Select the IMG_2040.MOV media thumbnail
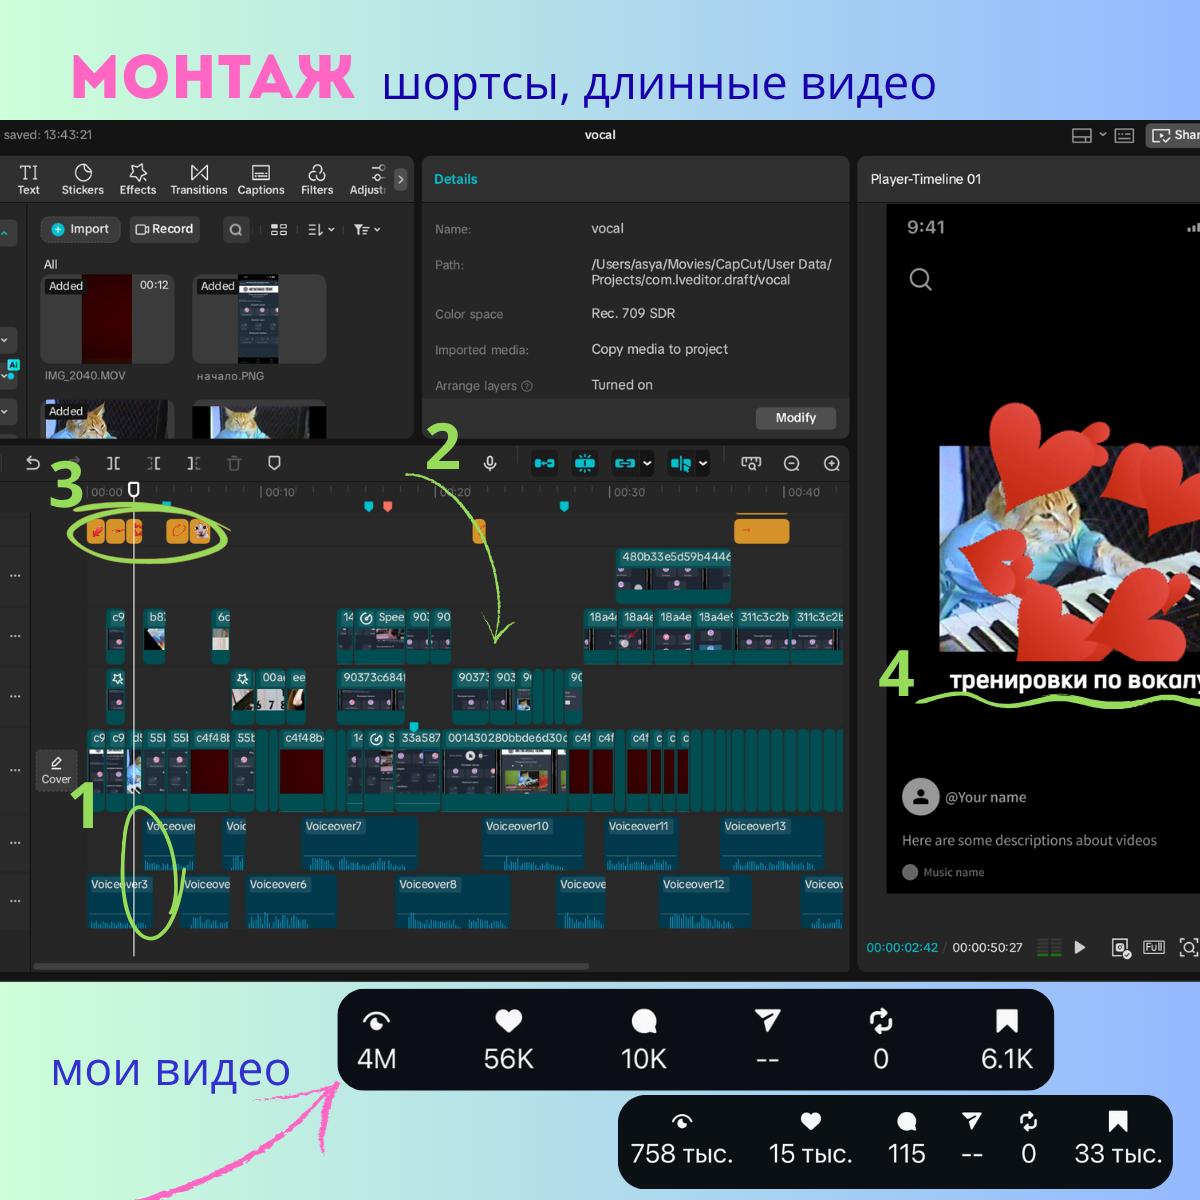This screenshot has width=1200, height=1200. click(x=107, y=319)
